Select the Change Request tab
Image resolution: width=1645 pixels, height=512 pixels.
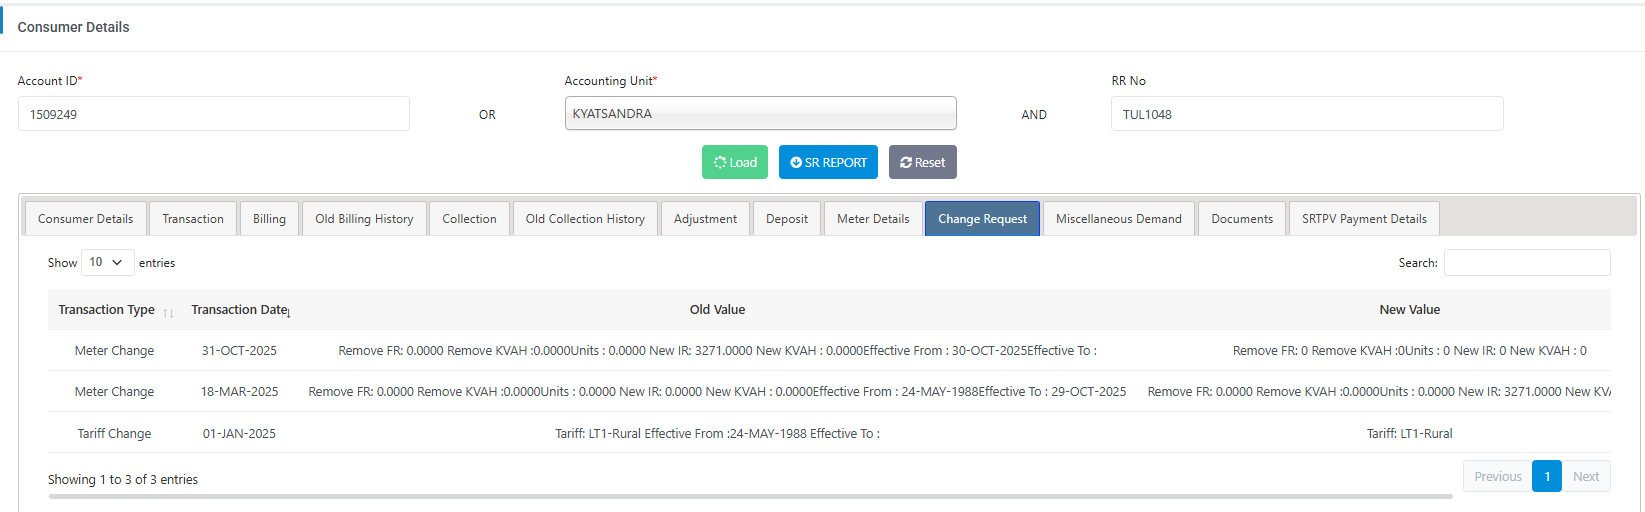tap(982, 218)
